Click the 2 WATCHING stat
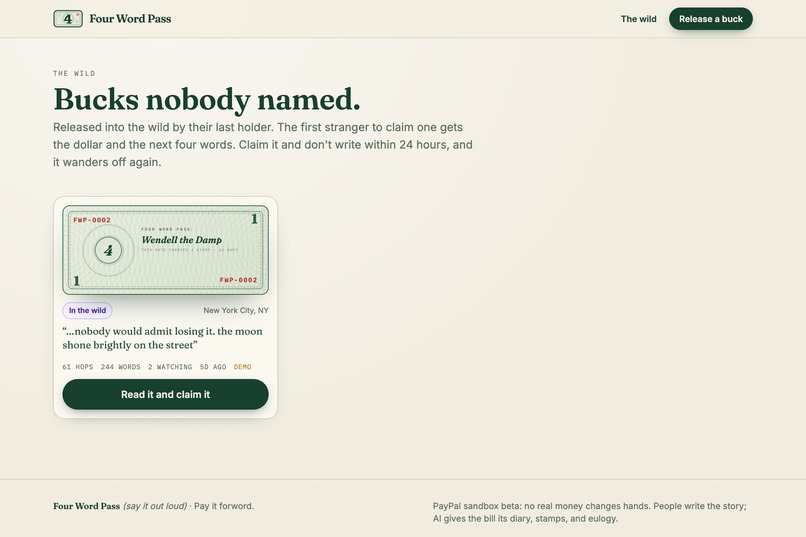806x537 pixels. point(170,367)
